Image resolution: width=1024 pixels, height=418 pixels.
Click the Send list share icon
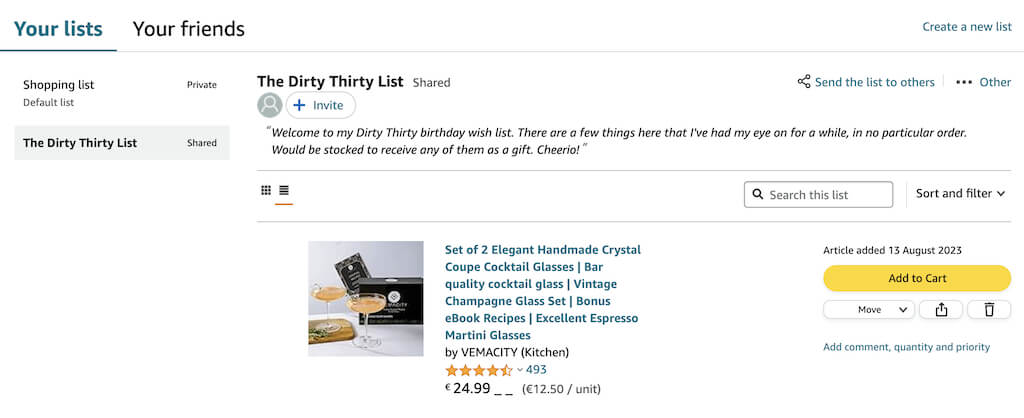click(x=804, y=82)
